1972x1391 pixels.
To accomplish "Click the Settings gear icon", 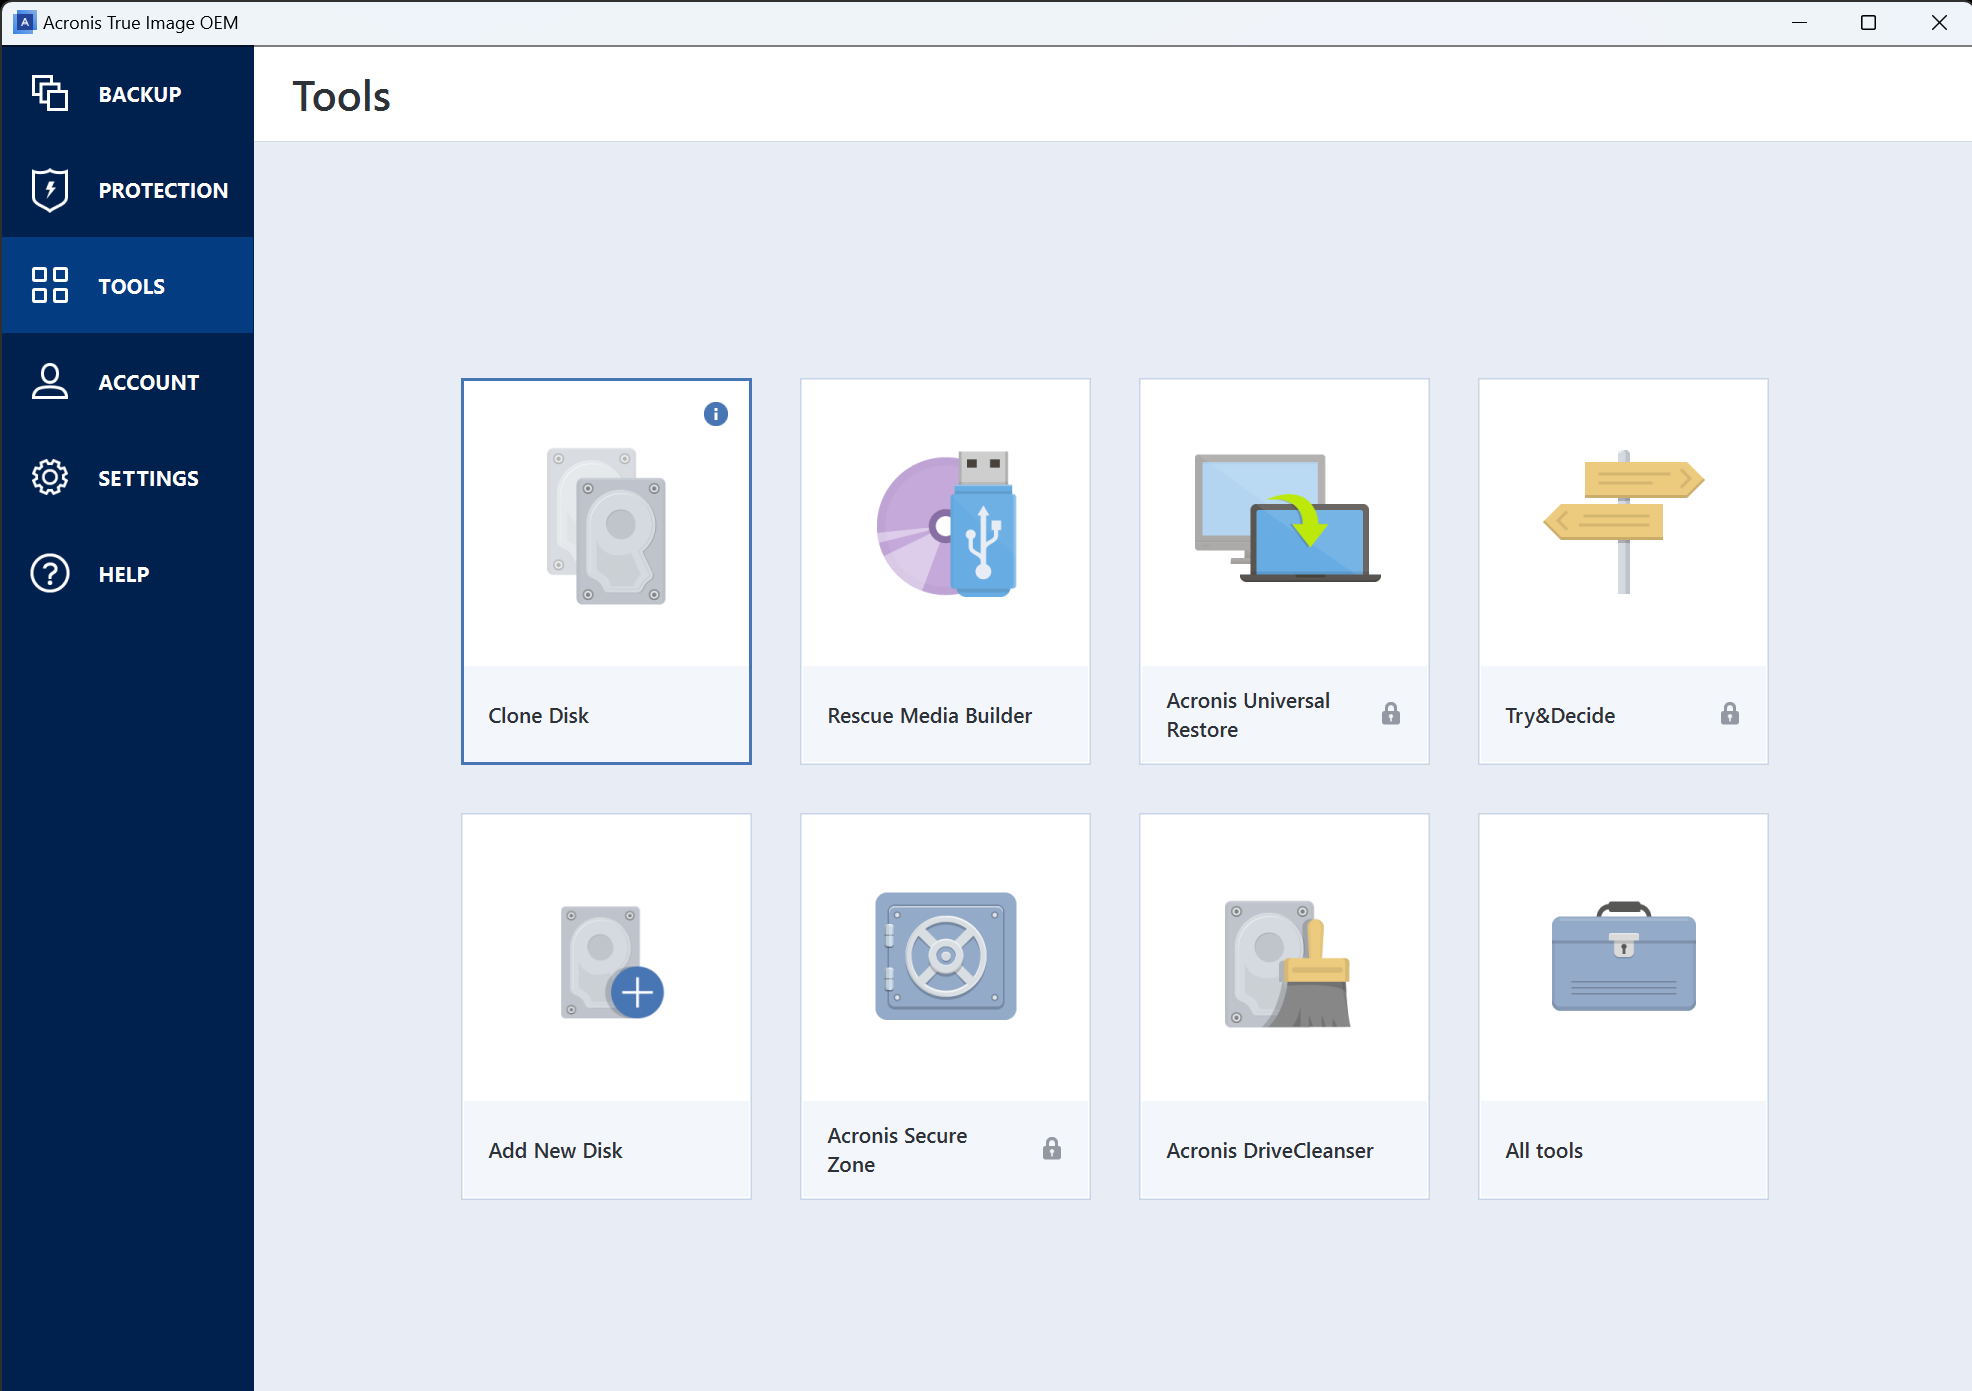I will coord(50,477).
